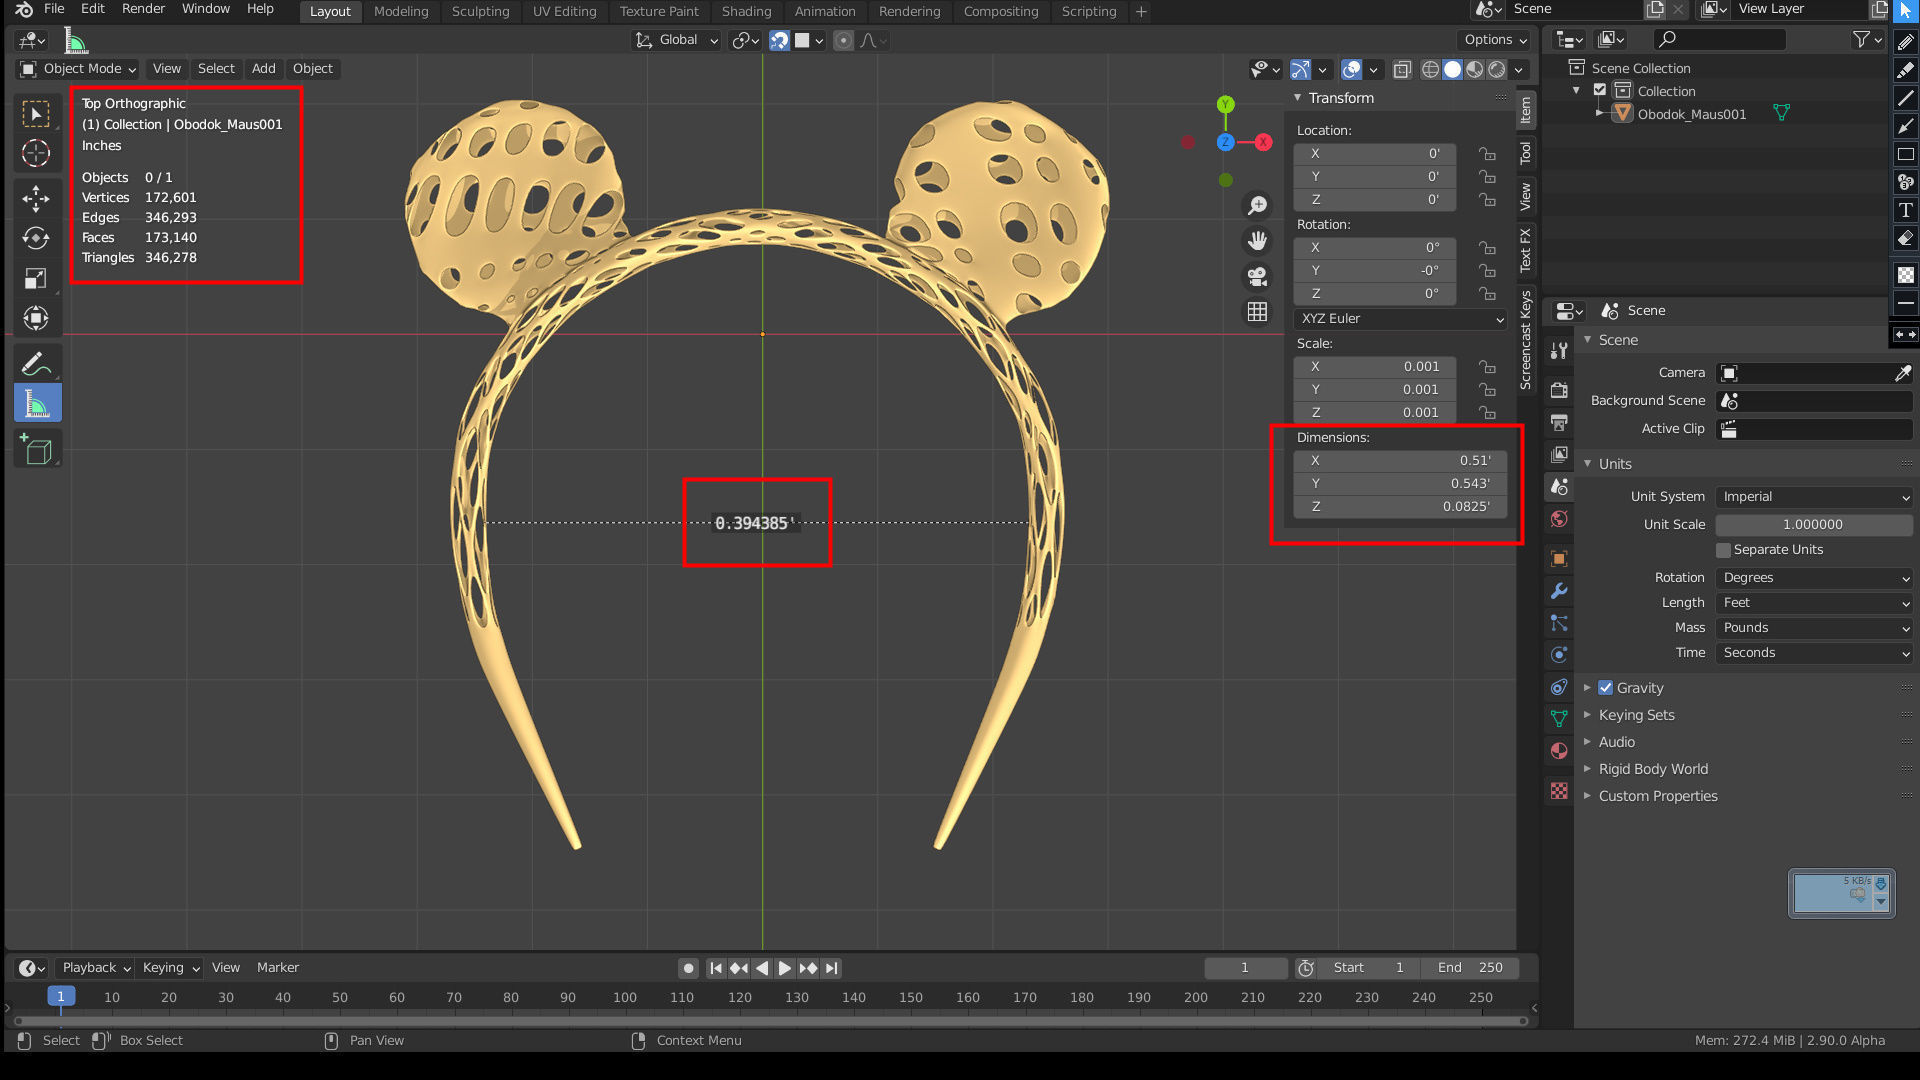The height and width of the screenshot is (1080, 1920).
Task: Open the Unit System Imperial dropdown
Action: [x=1814, y=497]
